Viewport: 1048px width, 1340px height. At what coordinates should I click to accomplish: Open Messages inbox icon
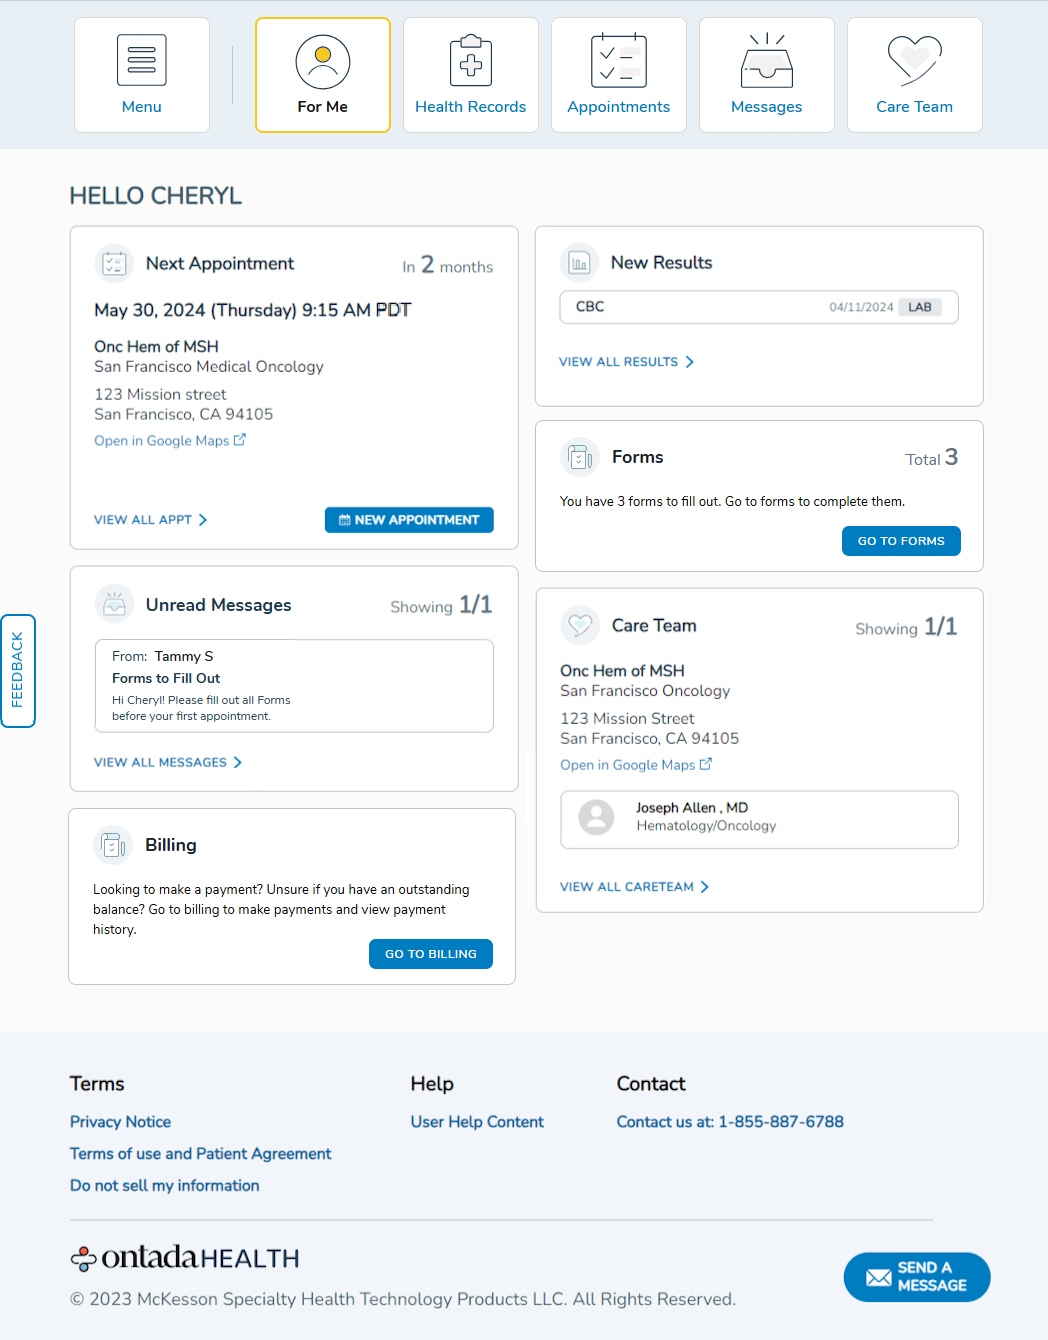tap(767, 62)
